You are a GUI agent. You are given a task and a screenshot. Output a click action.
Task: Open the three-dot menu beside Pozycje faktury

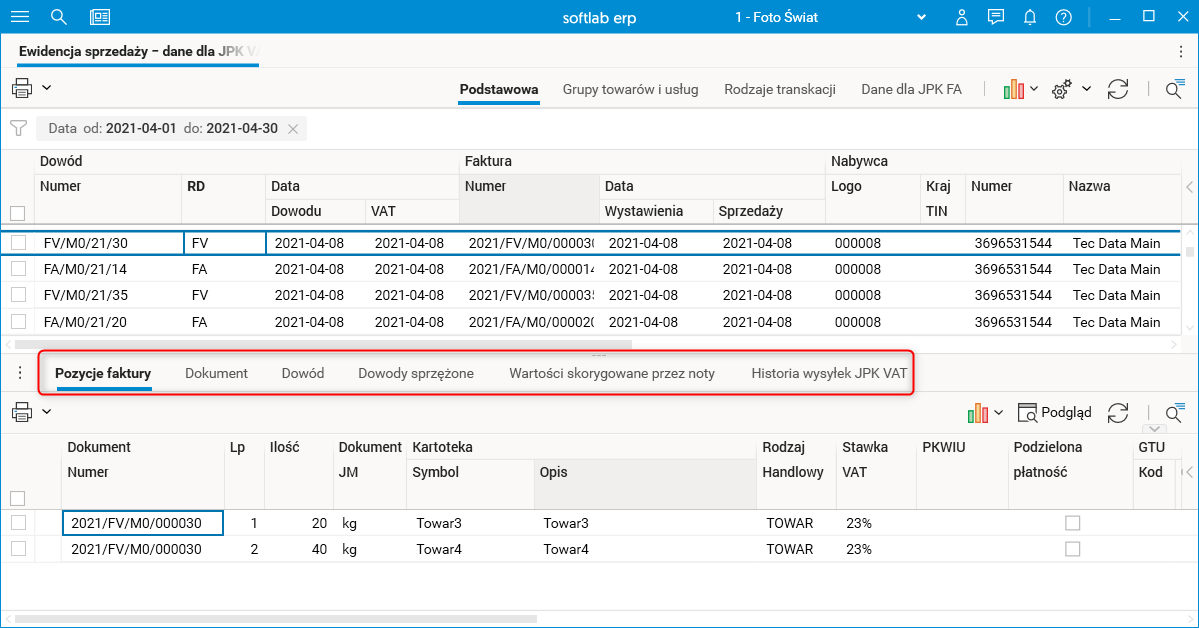pyautogui.click(x=20, y=373)
